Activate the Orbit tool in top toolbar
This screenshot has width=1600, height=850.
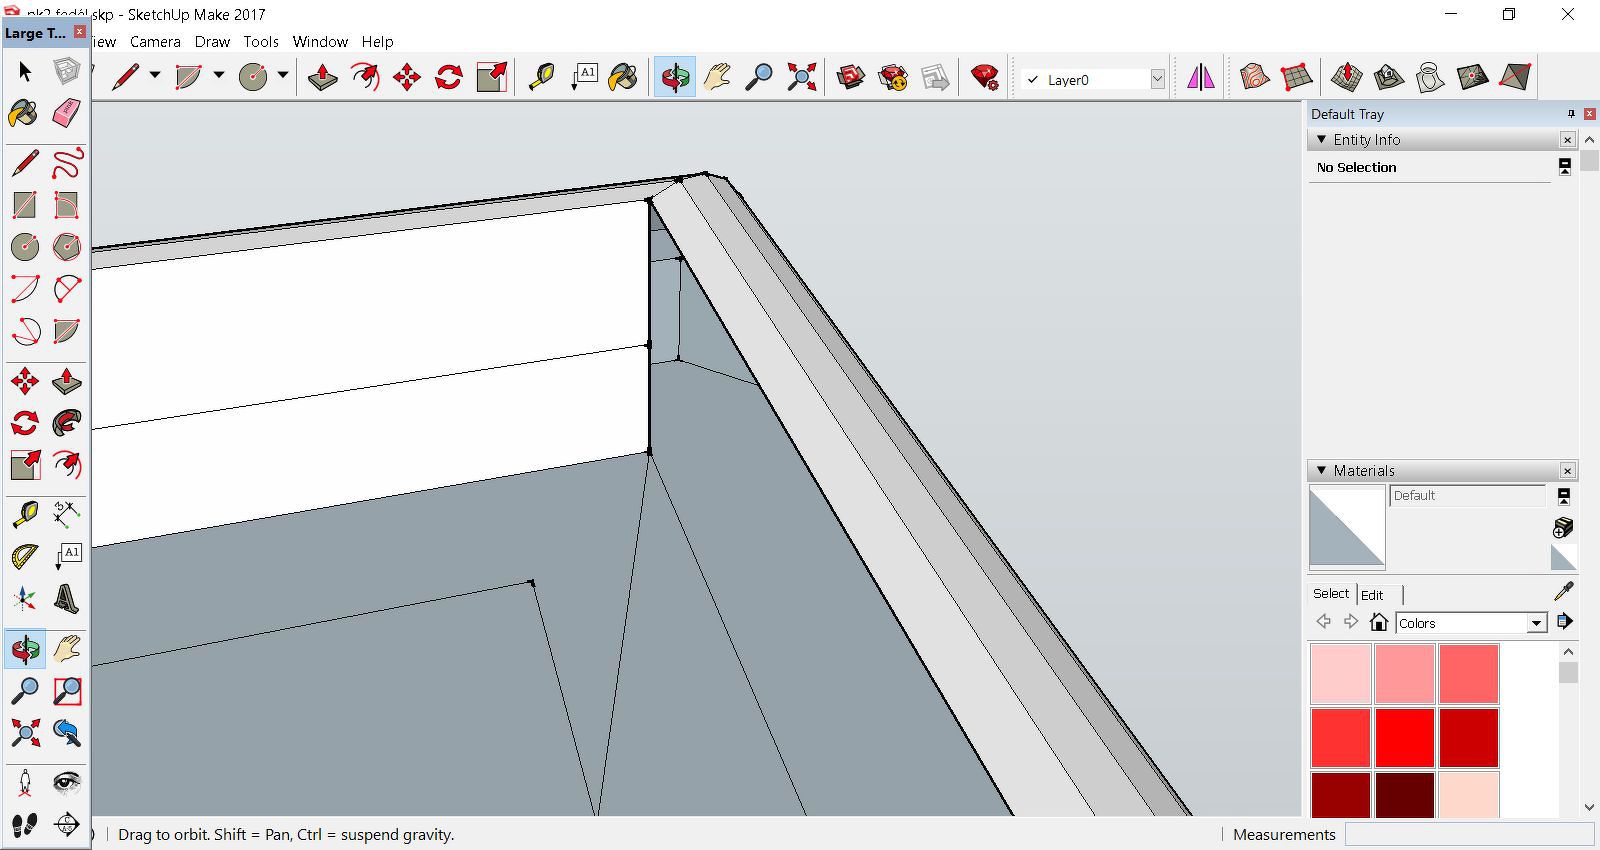coord(675,77)
